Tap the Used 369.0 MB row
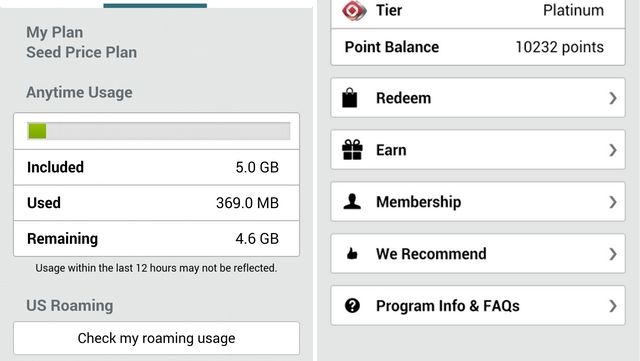Viewport: 640px width, 361px height. pyautogui.click(x=156, y=203)
